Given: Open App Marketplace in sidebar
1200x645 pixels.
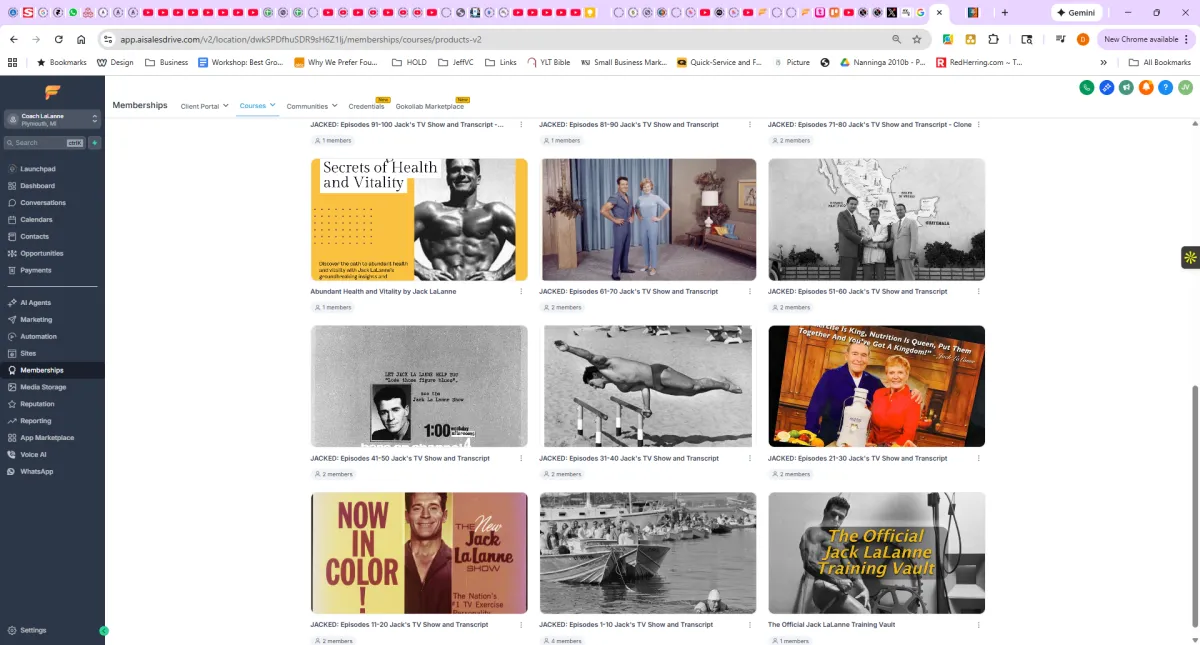Looking at the screenshot, I should tap(47, 438).
